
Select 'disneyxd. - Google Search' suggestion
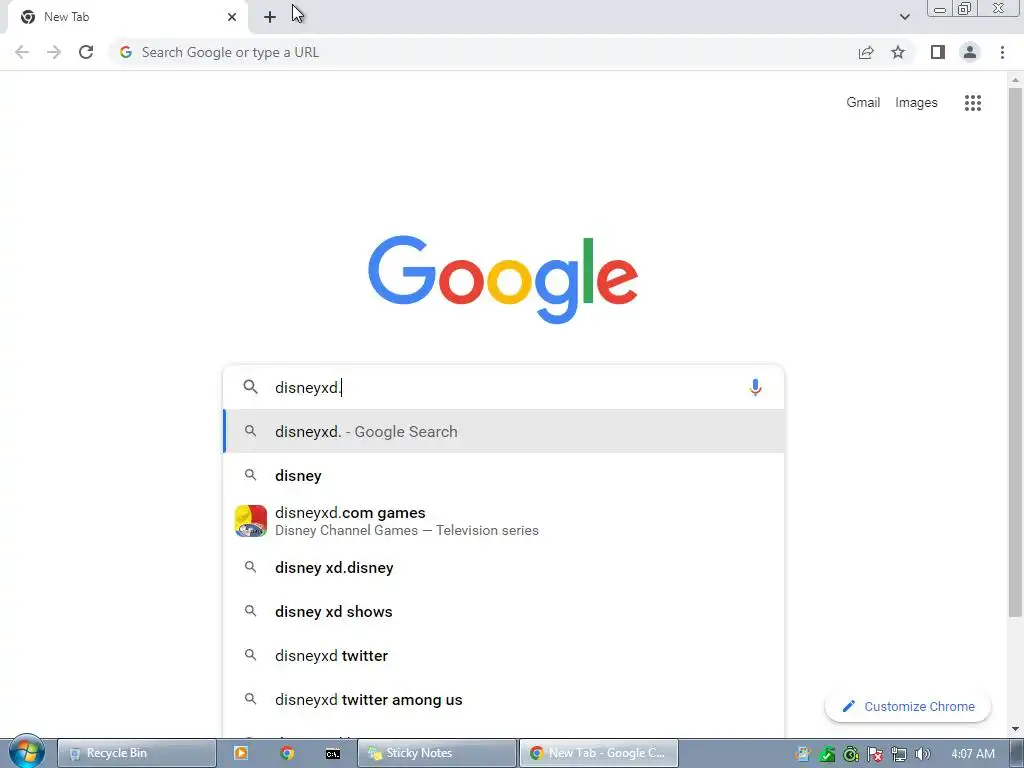504,431
